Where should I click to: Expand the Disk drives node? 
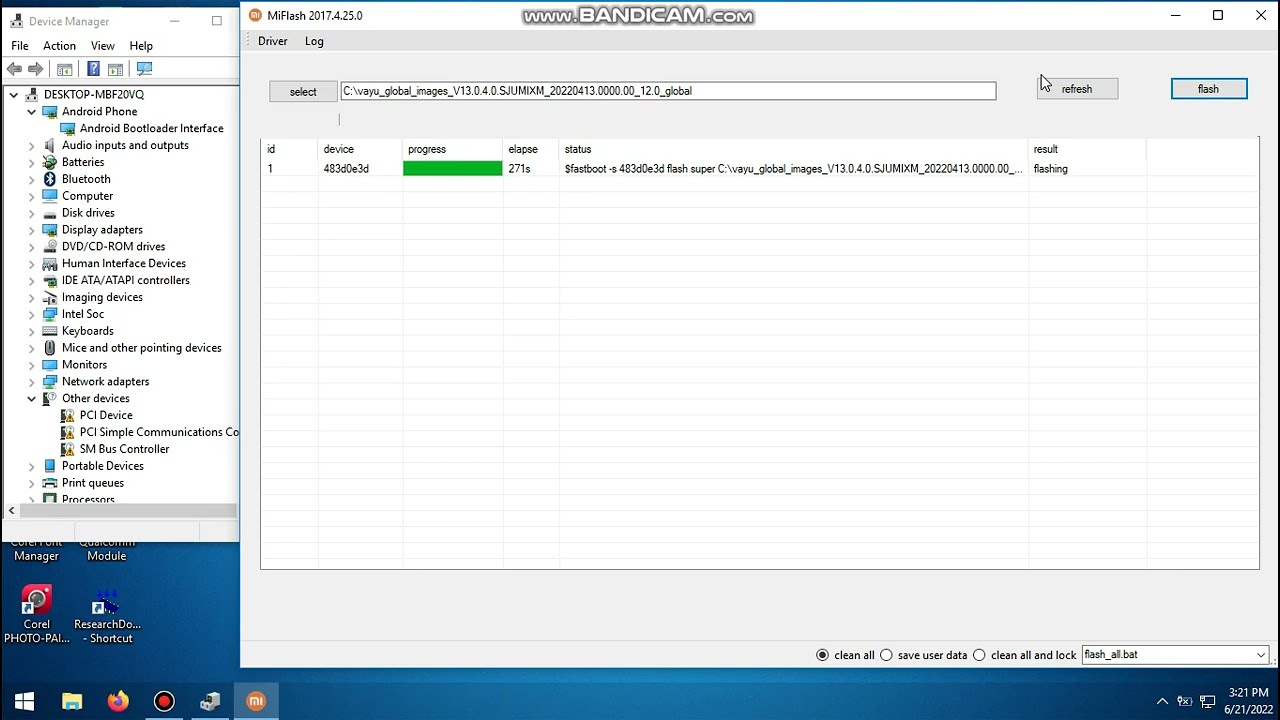pos(31,213)
